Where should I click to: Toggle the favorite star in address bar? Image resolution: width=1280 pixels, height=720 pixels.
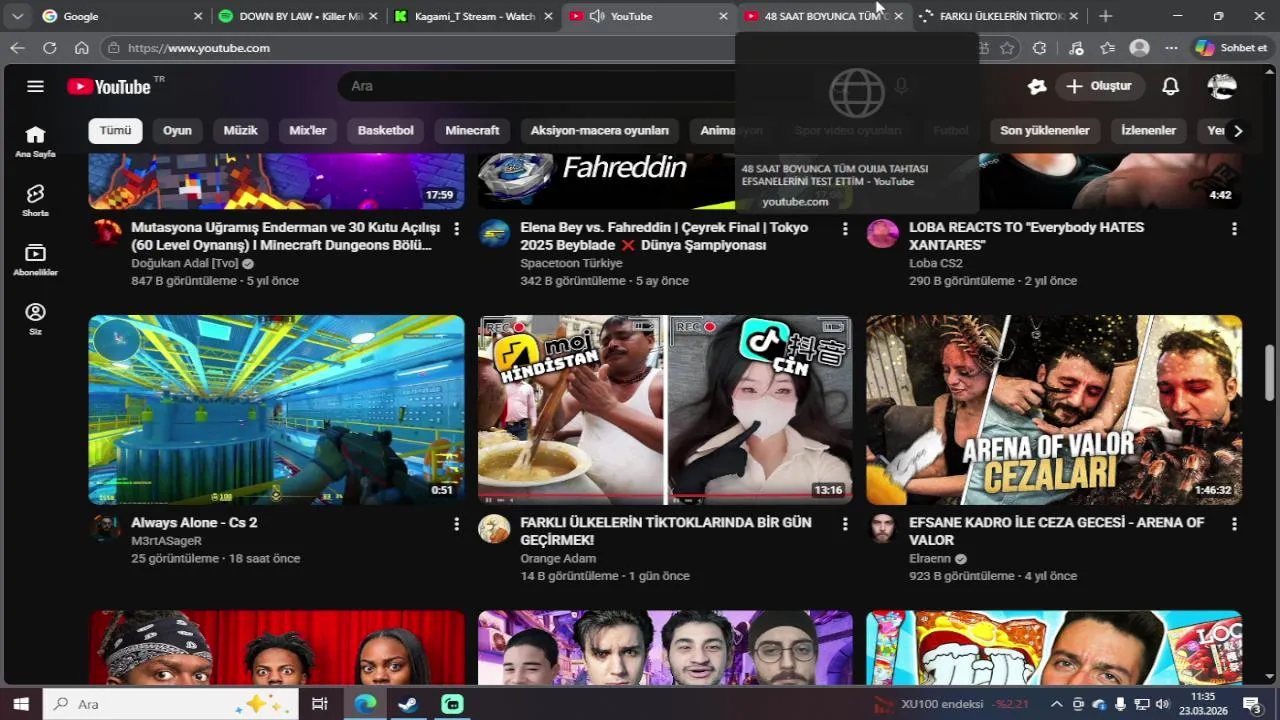(1007, 48)
